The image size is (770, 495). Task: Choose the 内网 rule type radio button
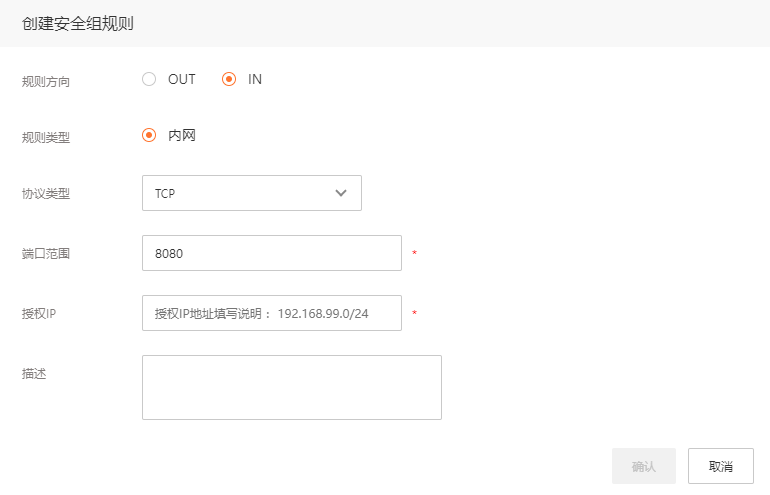click(x=149, y=135)
